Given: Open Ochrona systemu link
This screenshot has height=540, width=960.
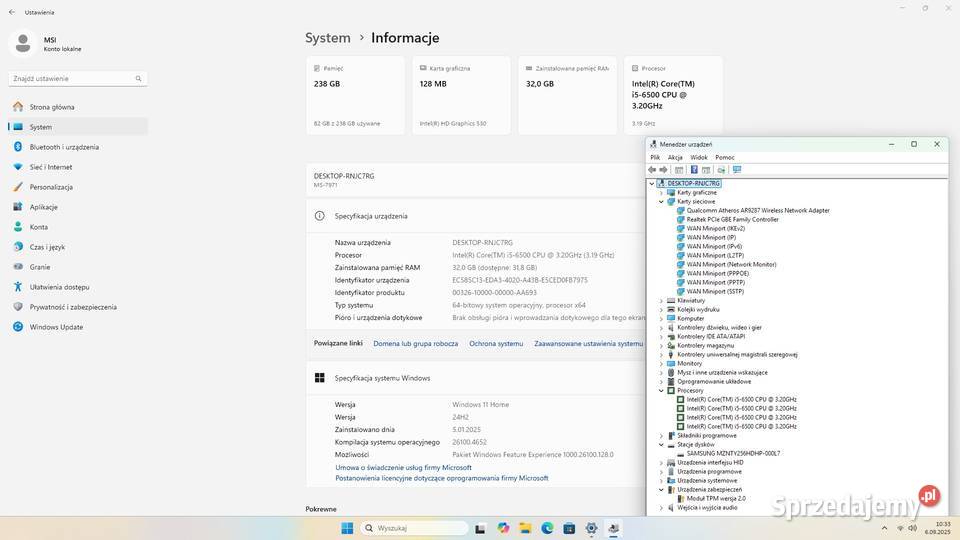Looking at the screenshot, I should pyautogui.click(x=496, y=343).
